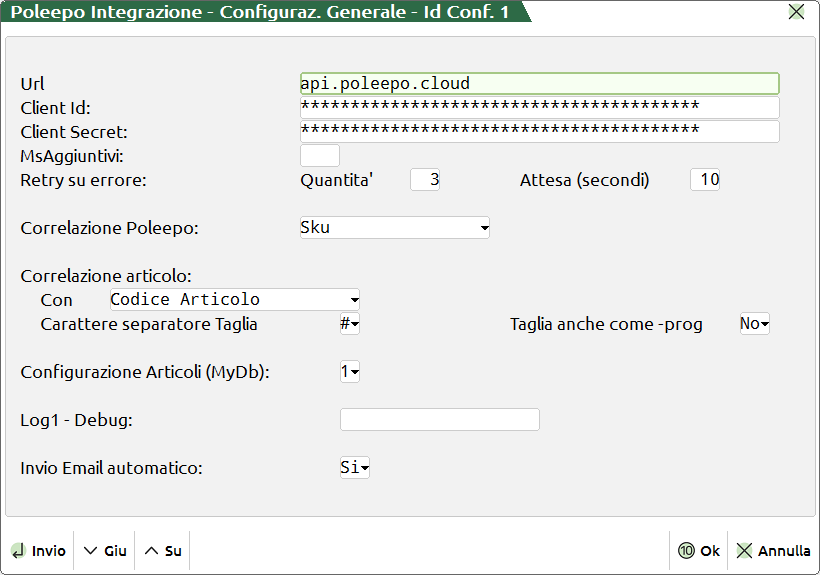Screen dimensions: 820x575
Task: Open the Correlazione Poleepo Sku dropdown
Action: click(395, 228)
